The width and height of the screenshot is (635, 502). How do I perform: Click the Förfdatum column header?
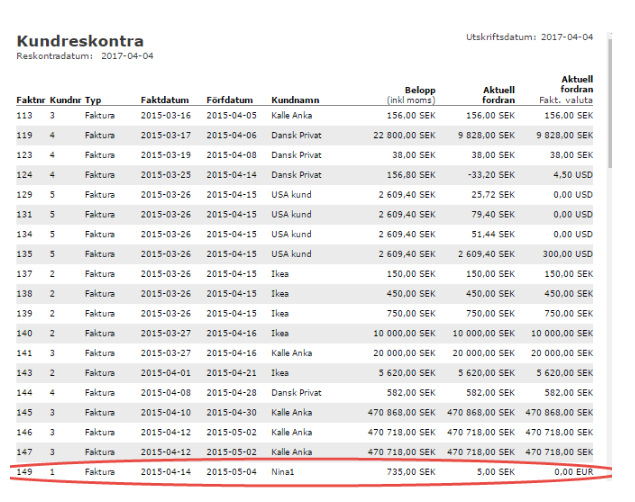tap(228, 100)
